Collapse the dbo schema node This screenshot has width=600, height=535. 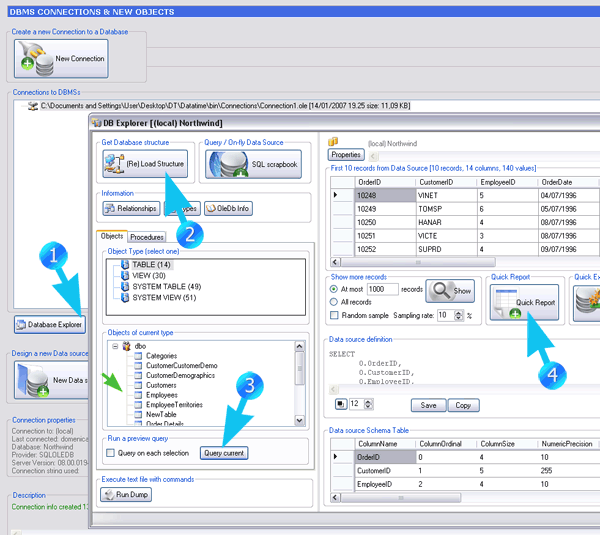115,346
